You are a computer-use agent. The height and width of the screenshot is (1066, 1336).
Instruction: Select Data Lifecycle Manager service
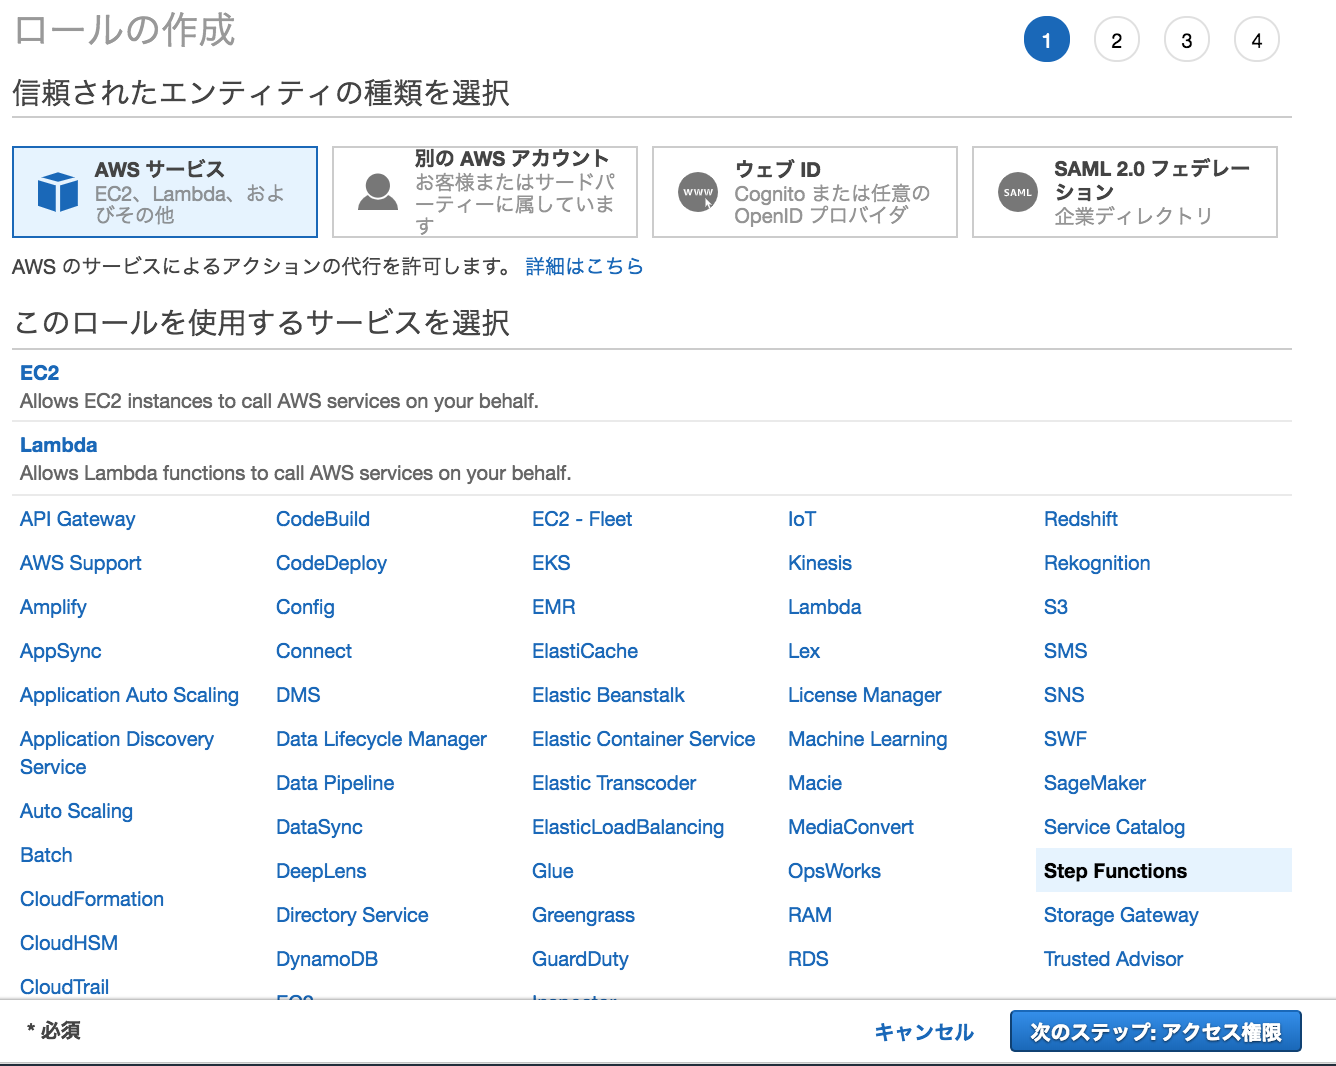pyautogui.click(x=381, y=739)
